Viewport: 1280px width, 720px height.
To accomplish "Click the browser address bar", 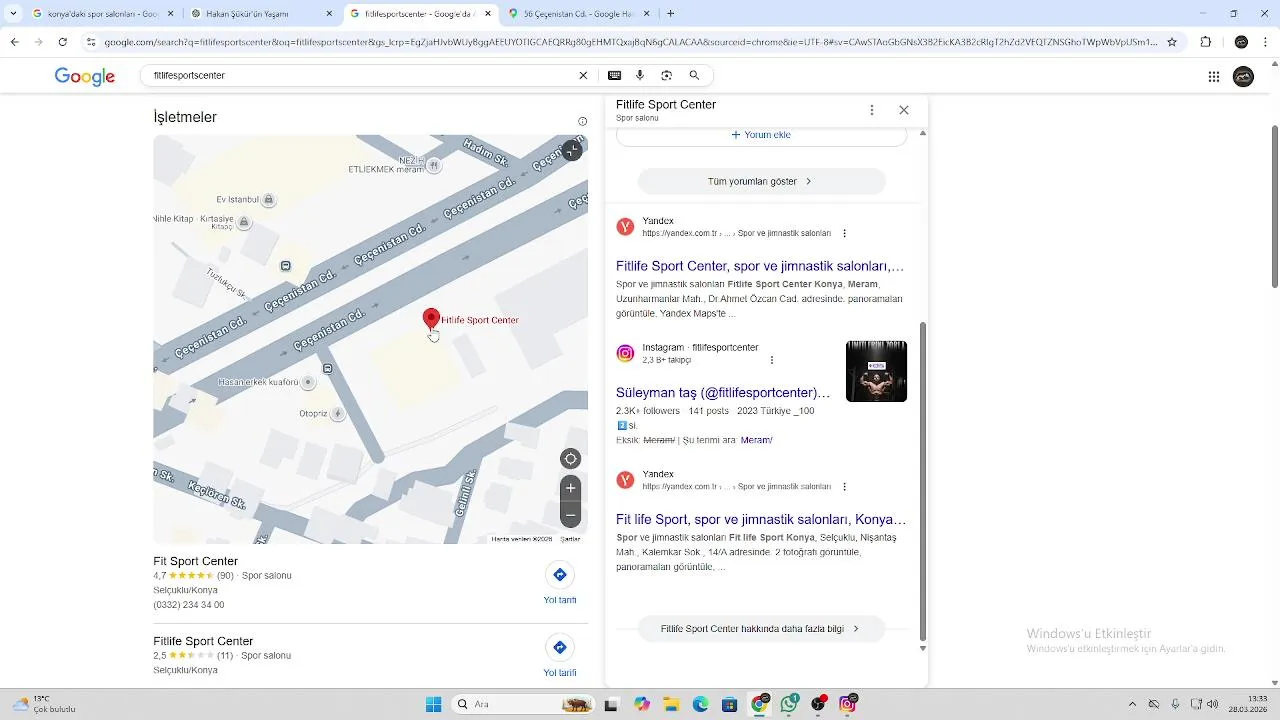I will click(x=630, y=42).
